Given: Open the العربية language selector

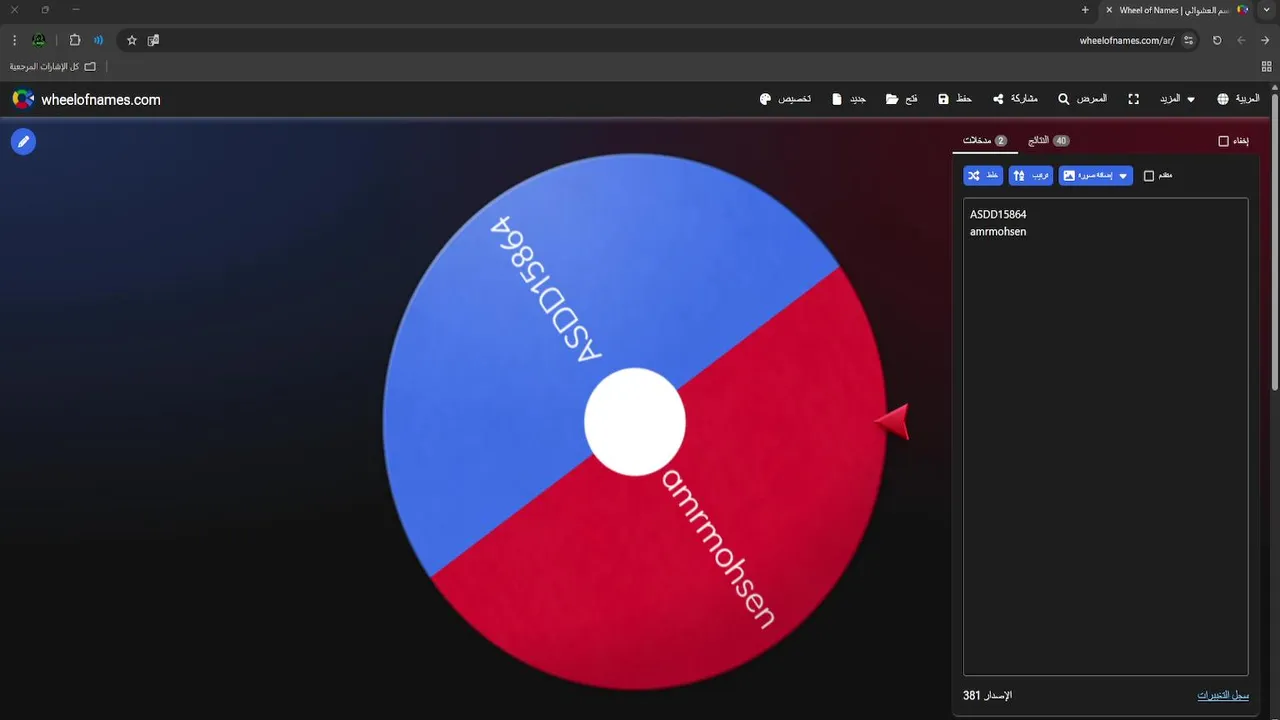Looking at the screenshot, I should click(1238, 99).
